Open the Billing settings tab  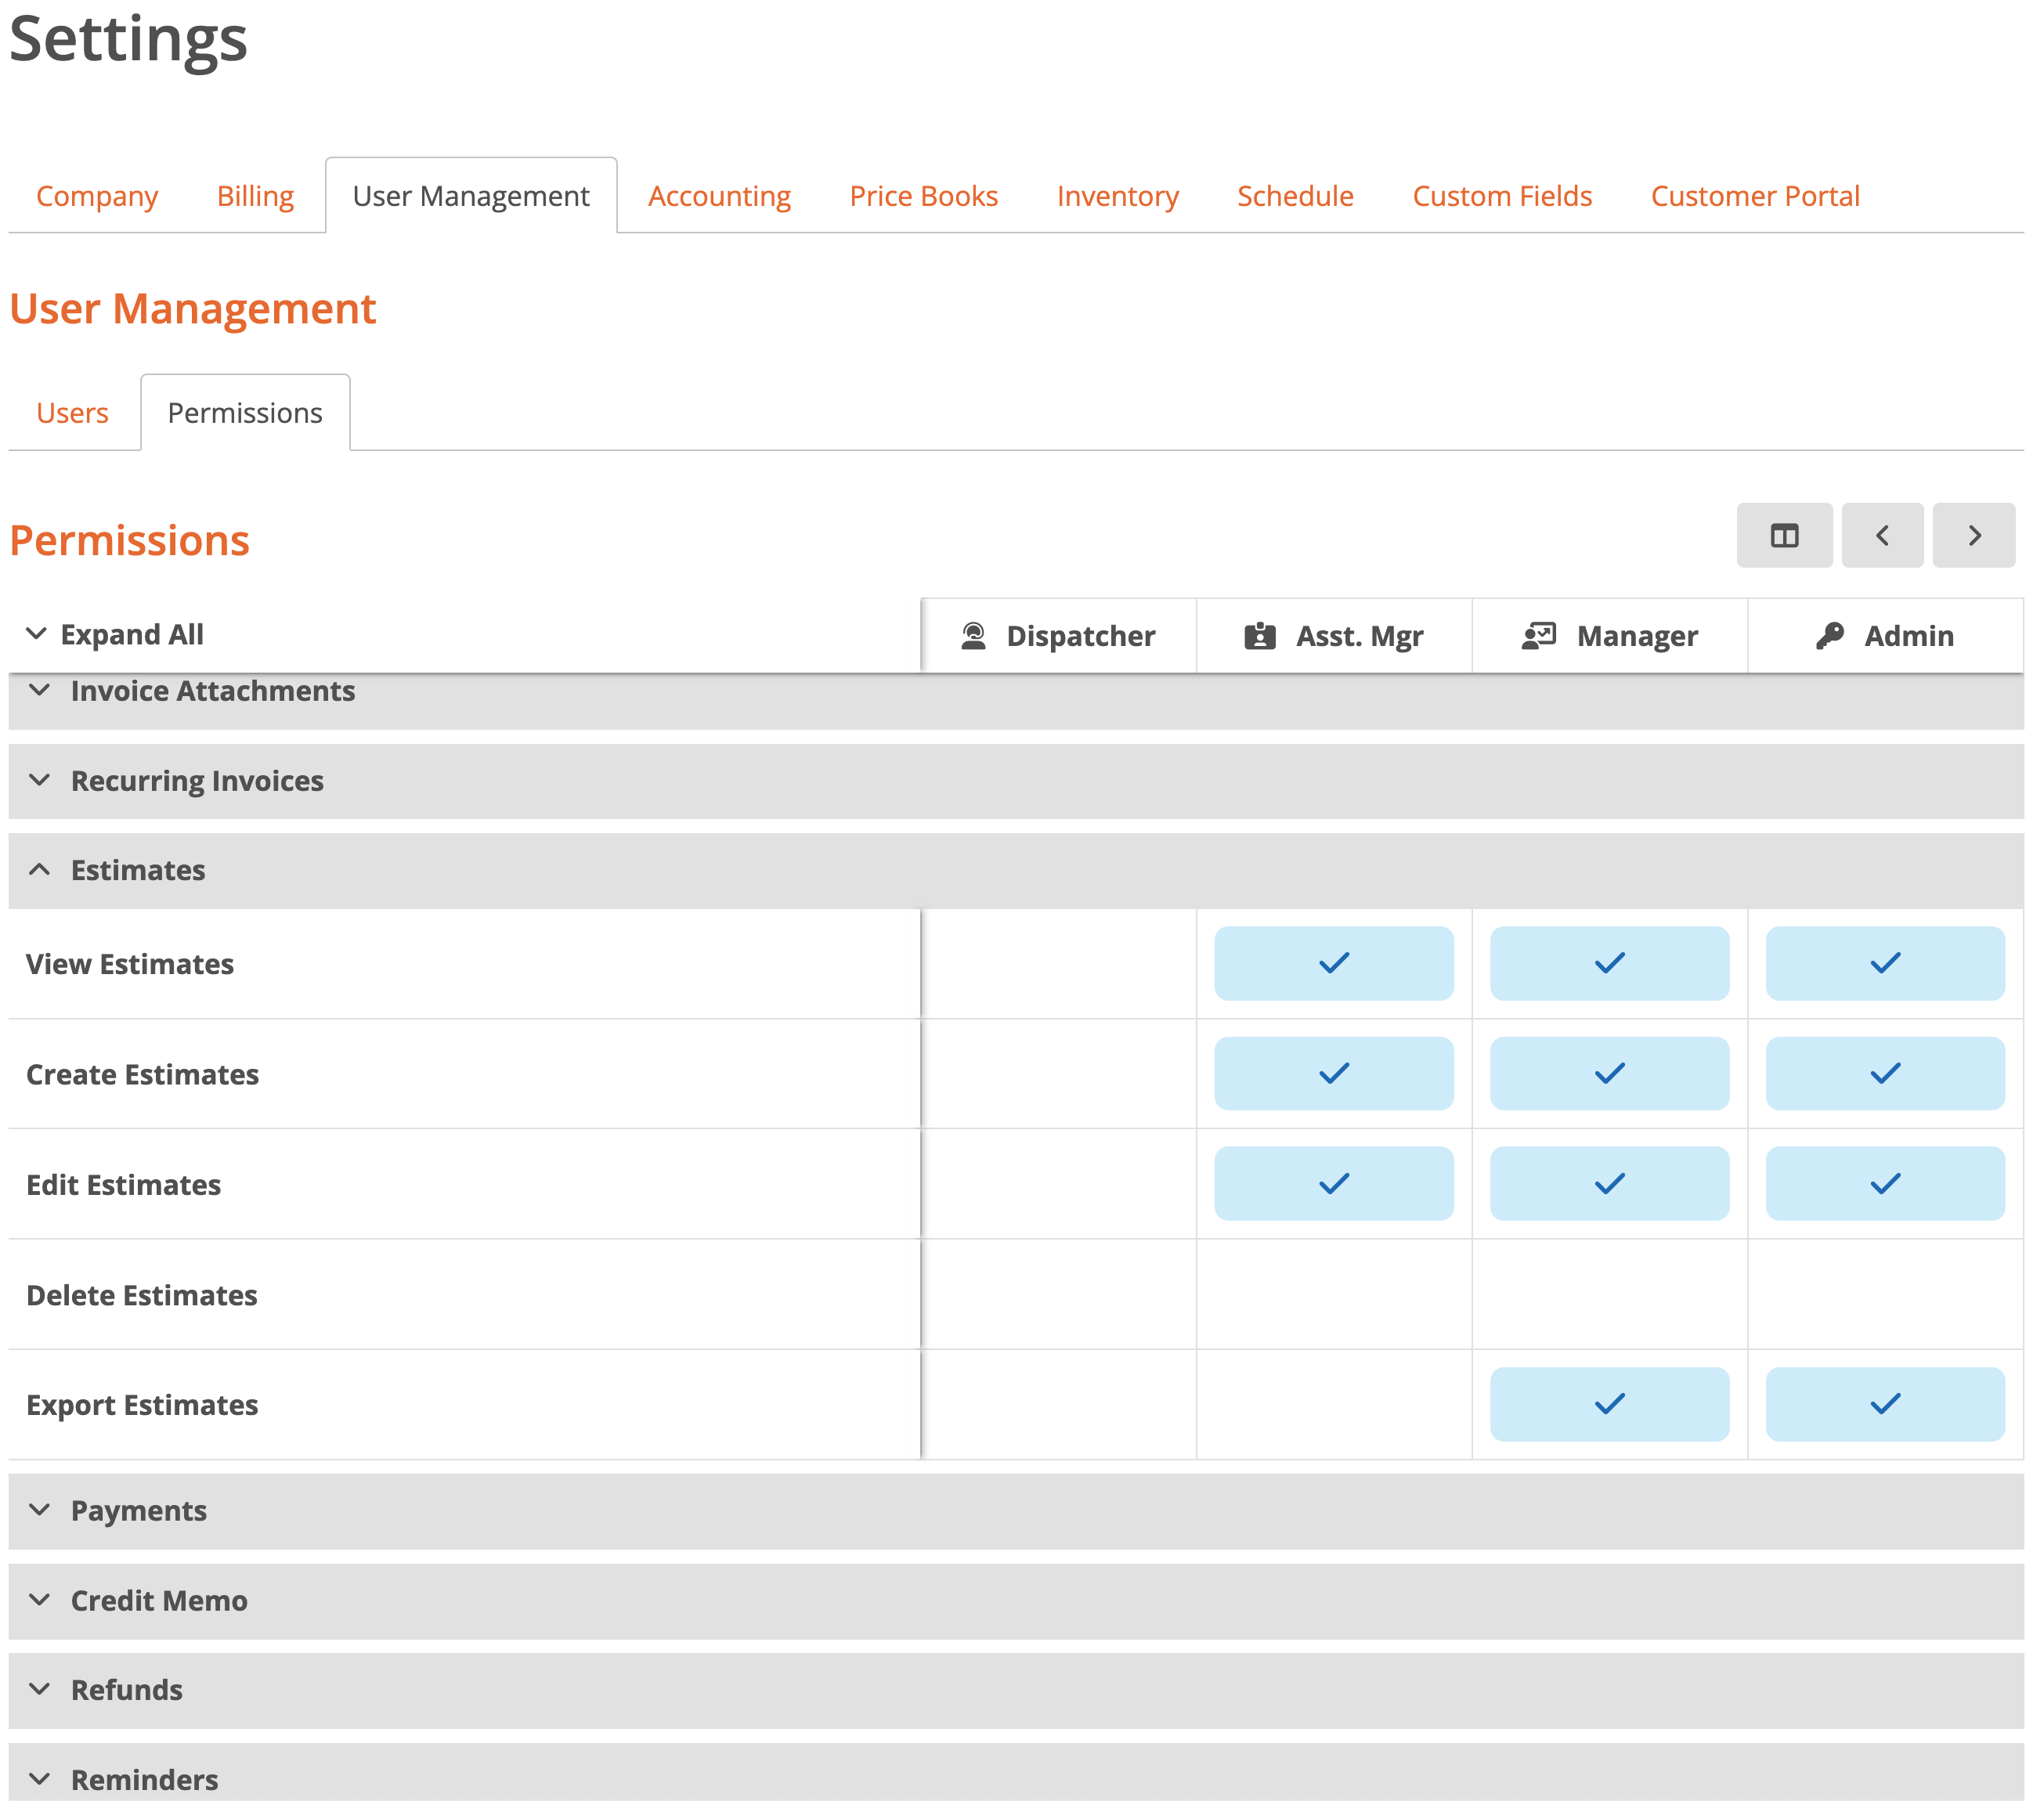(255, 196)
